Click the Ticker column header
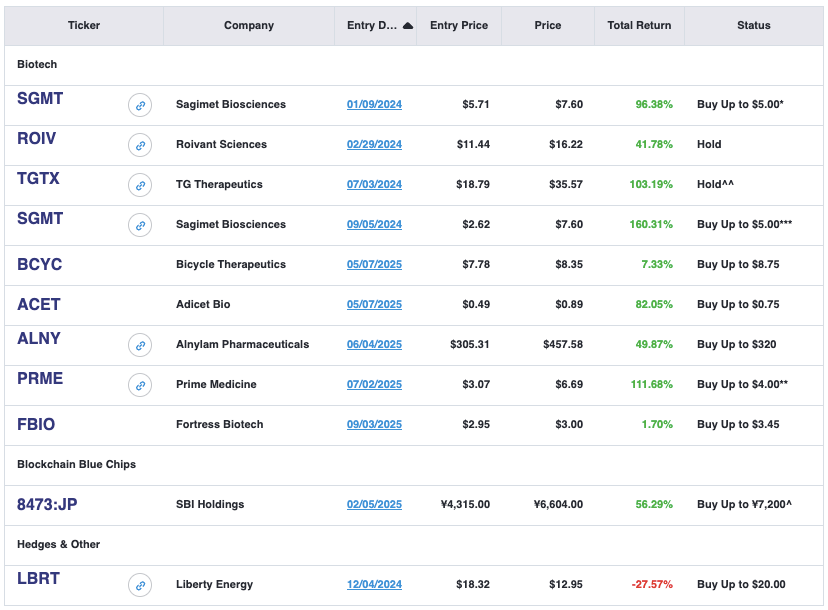828x610 pixels. [x=84, y=25]
